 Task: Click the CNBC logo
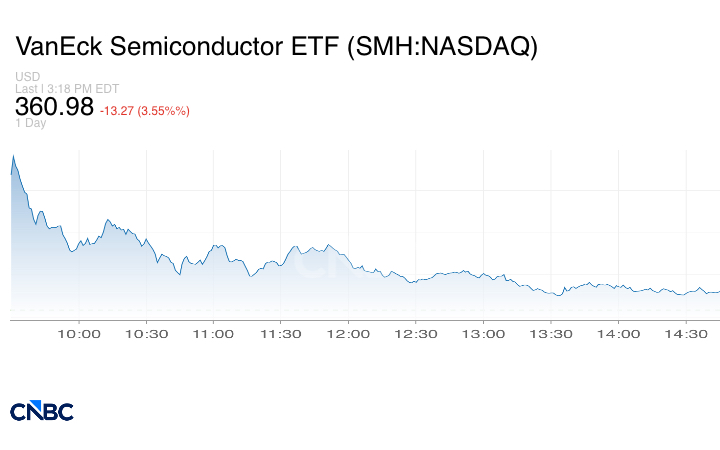tap(42, 411)
